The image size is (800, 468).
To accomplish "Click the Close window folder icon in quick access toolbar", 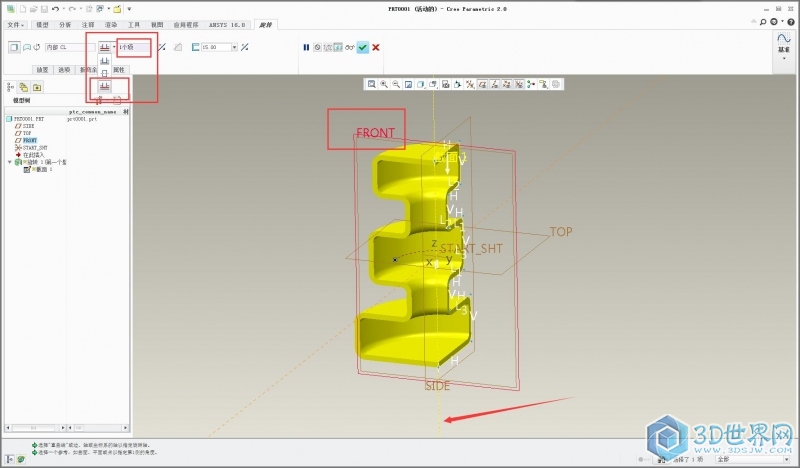I will [117, 9].
